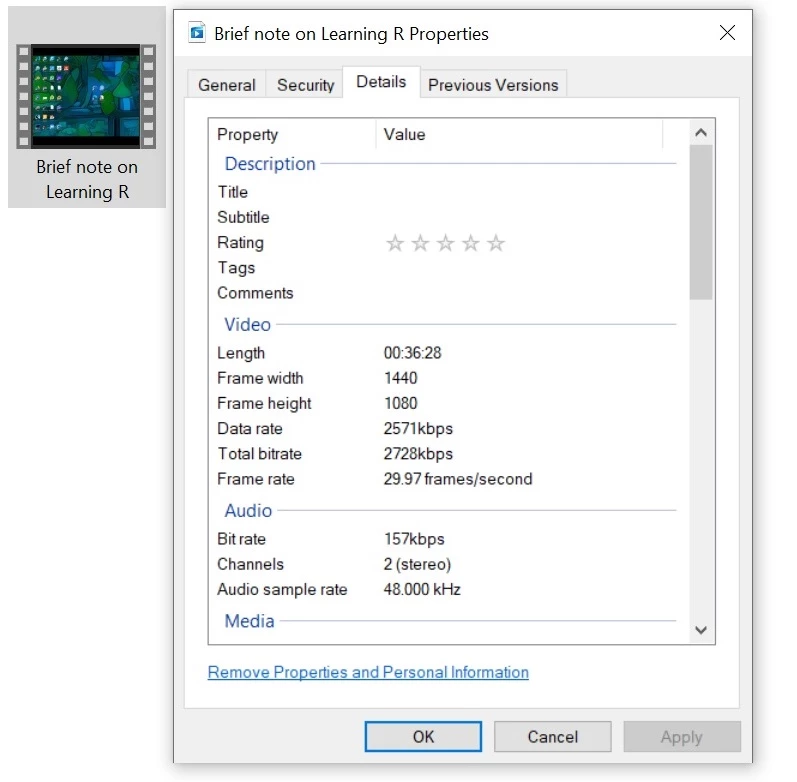This screenshot has width=797, height=782.
Task: Select the video file thumbnail icon
Action: pos(86,96)
